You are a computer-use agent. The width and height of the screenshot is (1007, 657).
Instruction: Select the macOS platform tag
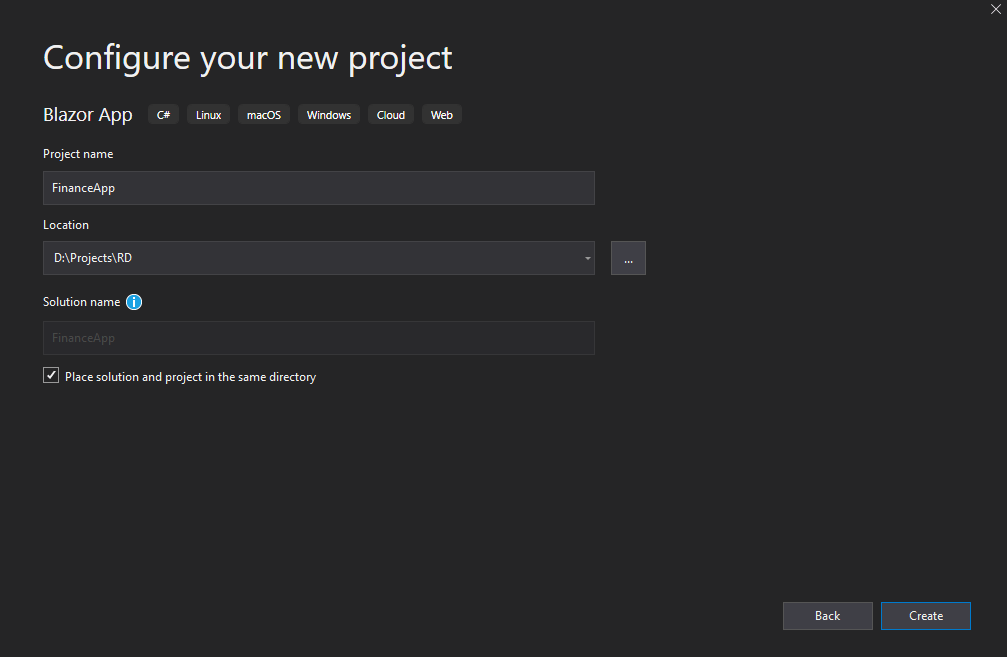(x=264, y=115)
